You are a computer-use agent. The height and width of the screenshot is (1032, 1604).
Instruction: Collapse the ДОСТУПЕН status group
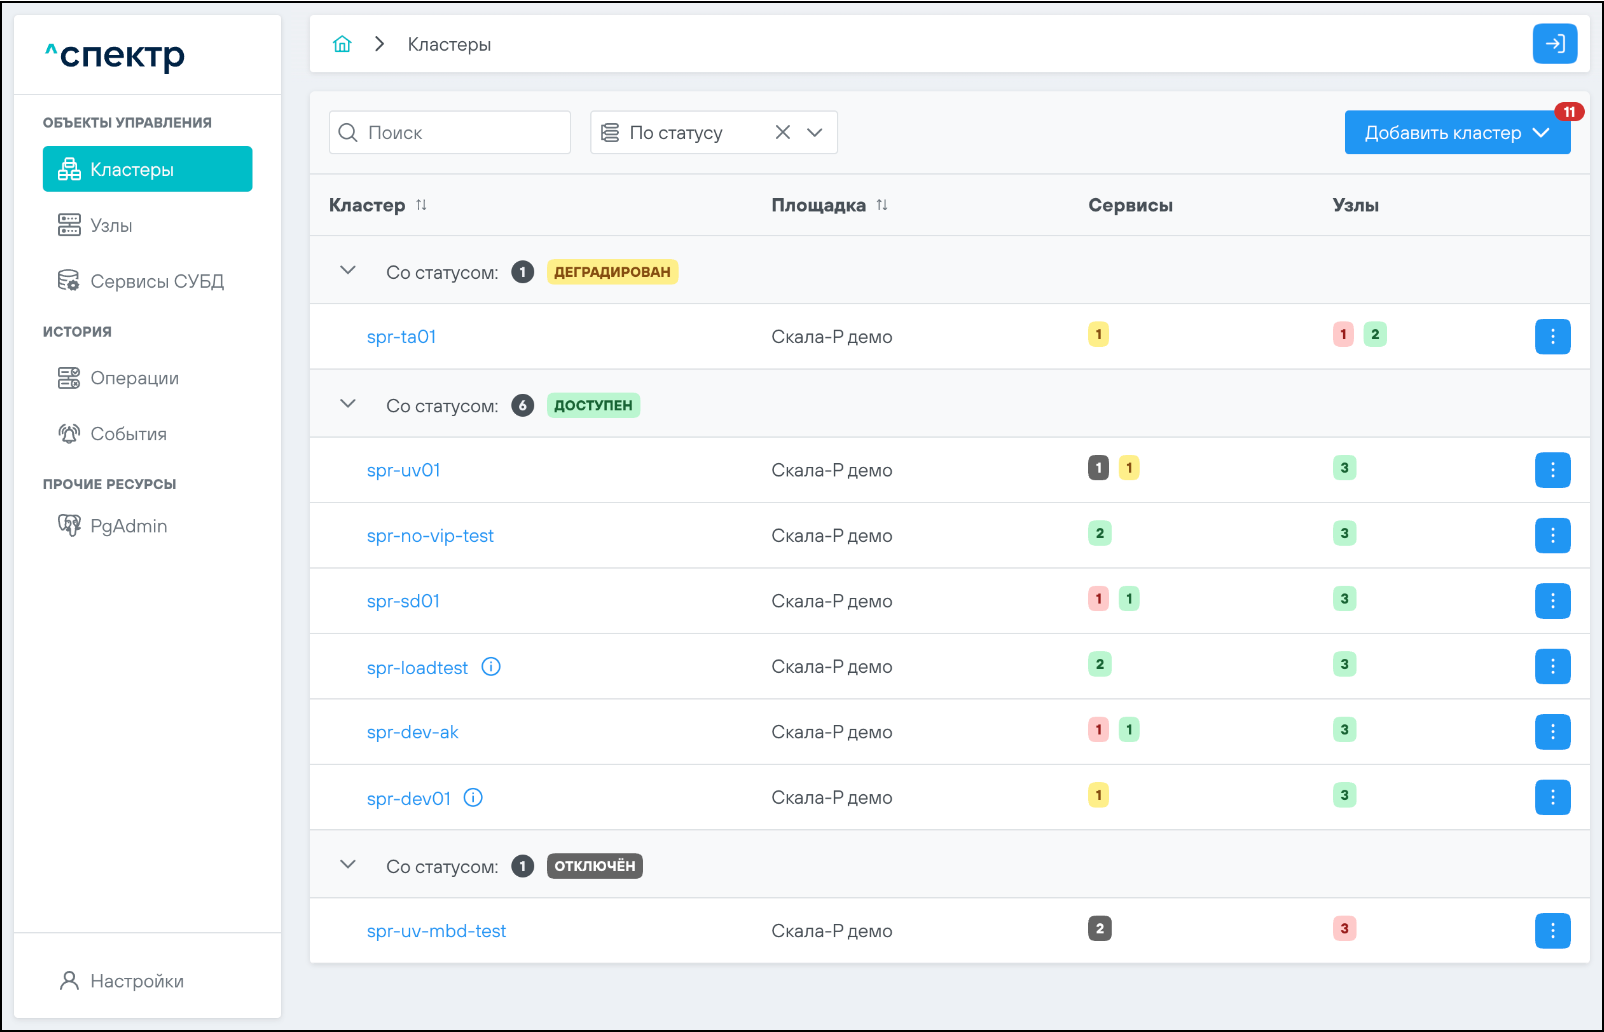[348, 404]
